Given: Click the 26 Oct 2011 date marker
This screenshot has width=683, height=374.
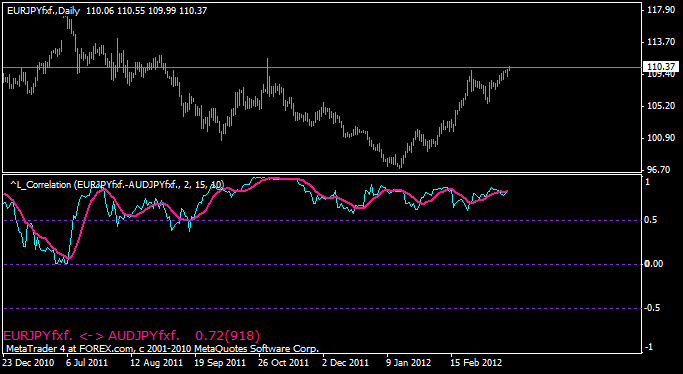Looking at the screenshot, I should pos(283,363).
